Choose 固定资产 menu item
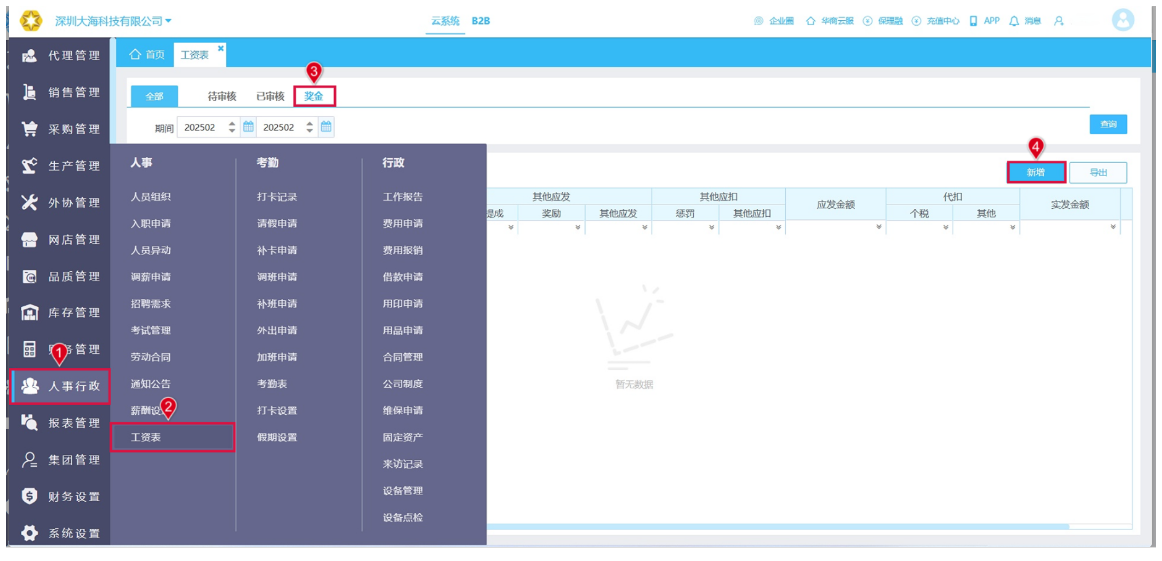The width and height of the screenshot is (1162, 561). coord(403,437)
